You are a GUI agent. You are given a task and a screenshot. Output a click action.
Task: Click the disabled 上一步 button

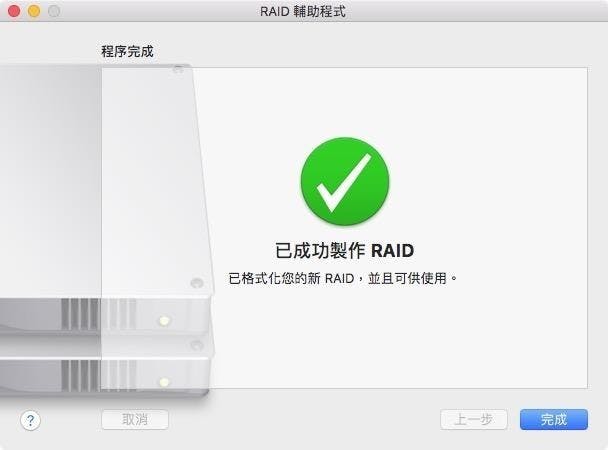coord(474,419)
